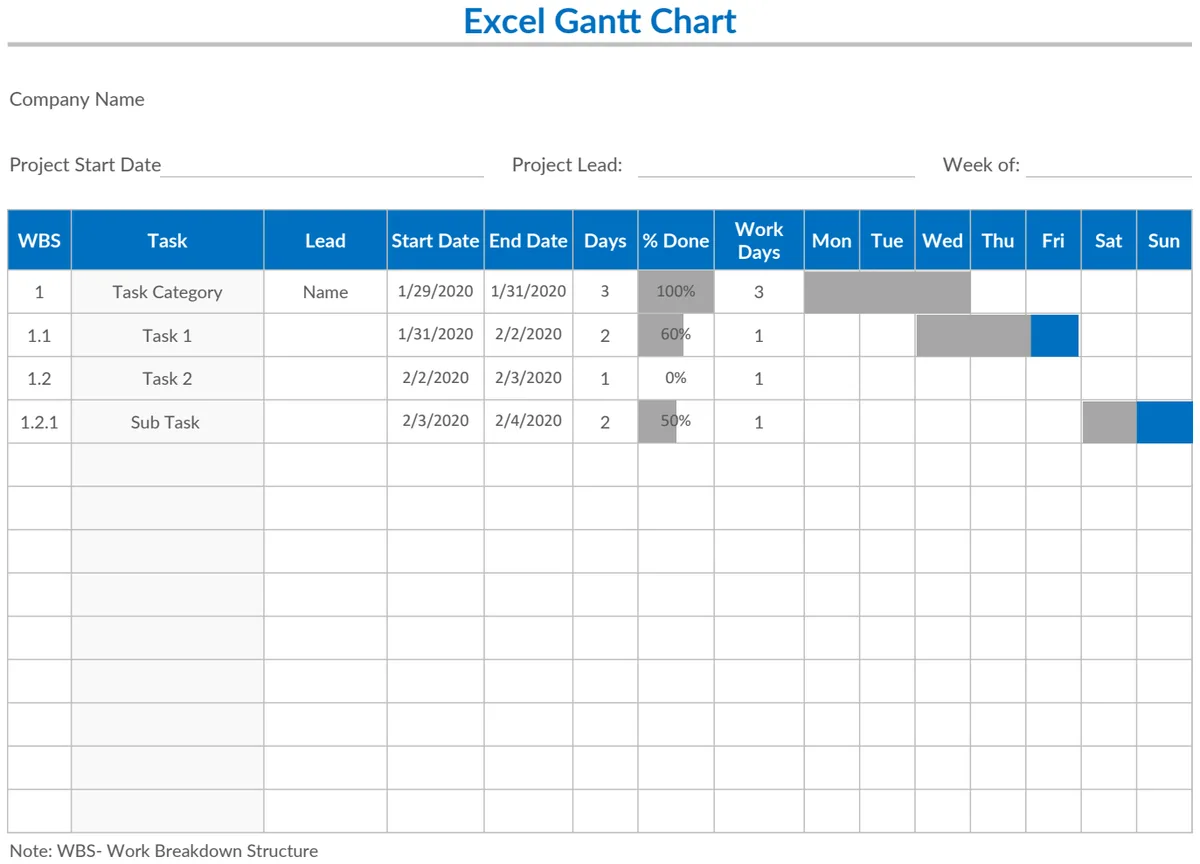Click Sub Task's 2/3/2020 start date cell
The width and height of the screenshot is (1200, 864).
pyautogui.click(x=435, y=421)
